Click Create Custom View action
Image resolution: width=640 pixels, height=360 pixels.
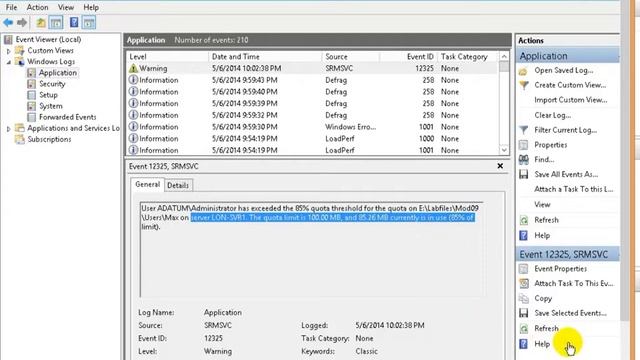pos(570,85)
